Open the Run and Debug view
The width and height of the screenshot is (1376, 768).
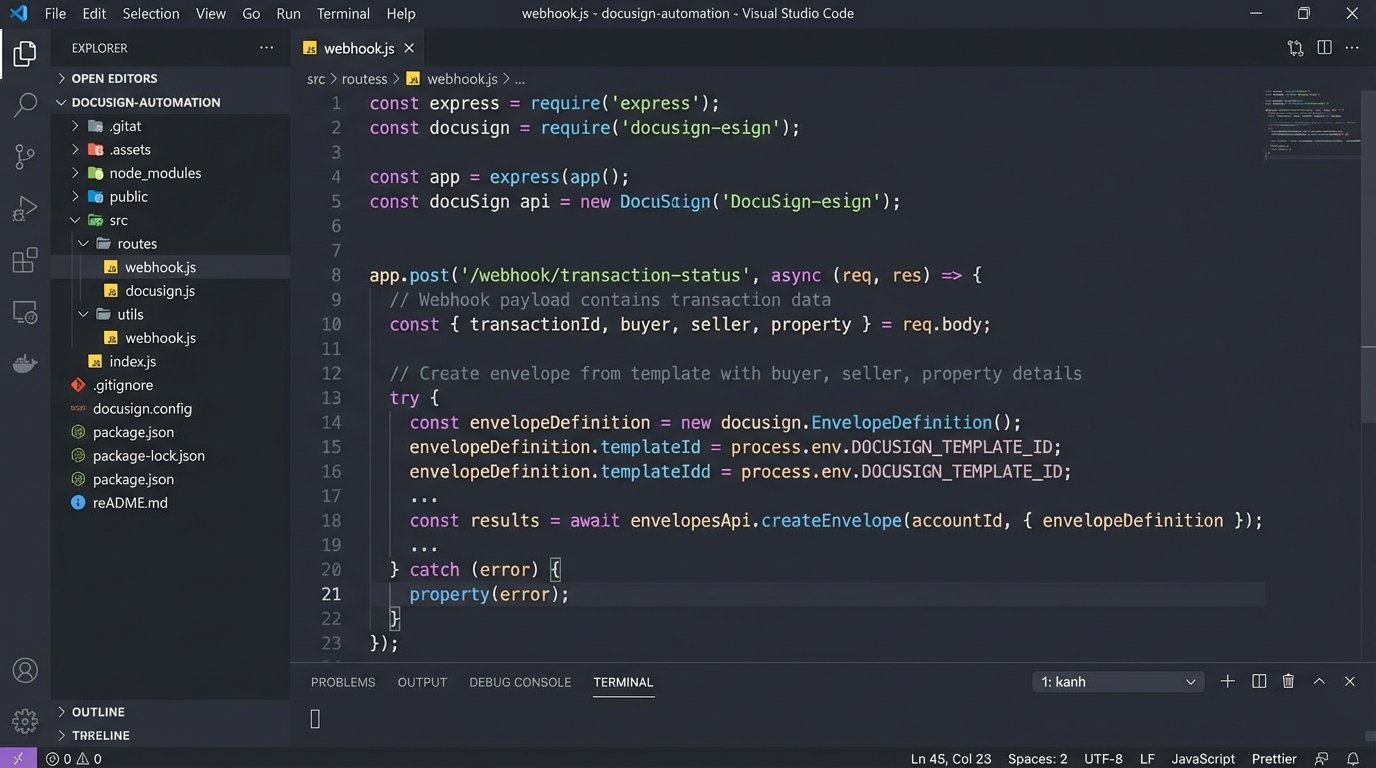click(25, 209)
